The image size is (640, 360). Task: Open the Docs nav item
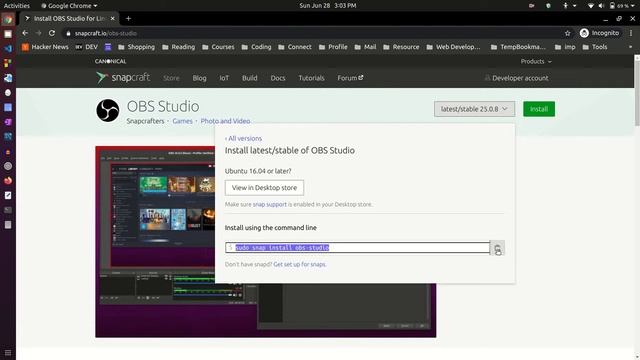click(x=278, y=78)
